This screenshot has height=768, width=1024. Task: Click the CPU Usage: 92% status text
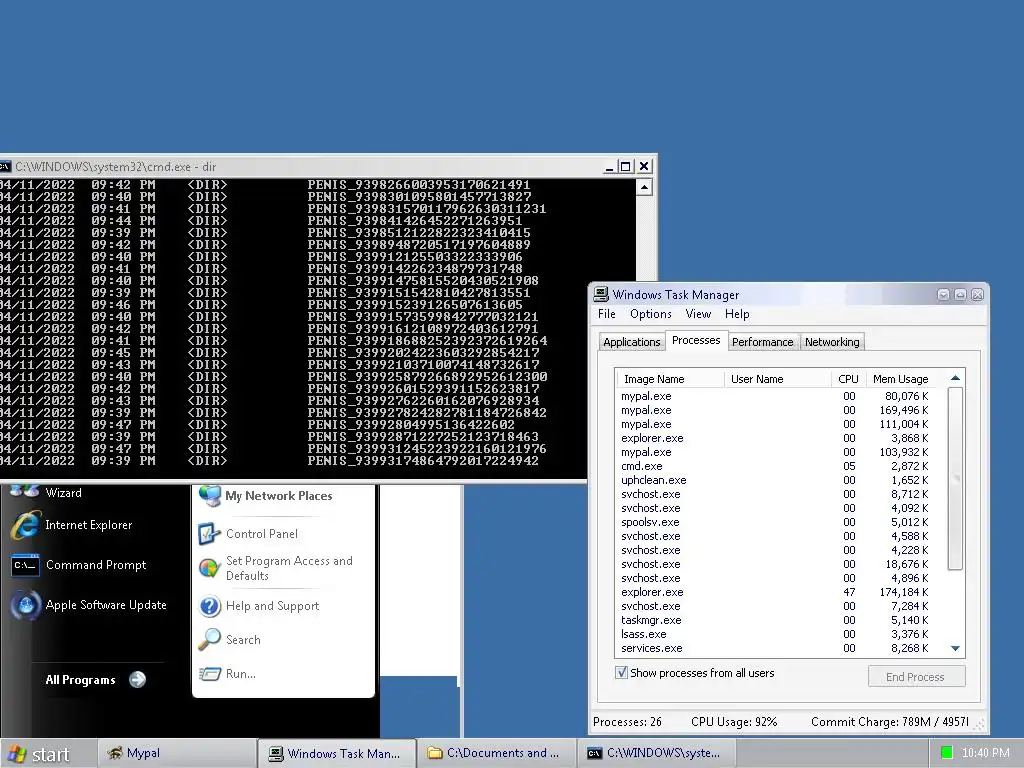point(734,722)
